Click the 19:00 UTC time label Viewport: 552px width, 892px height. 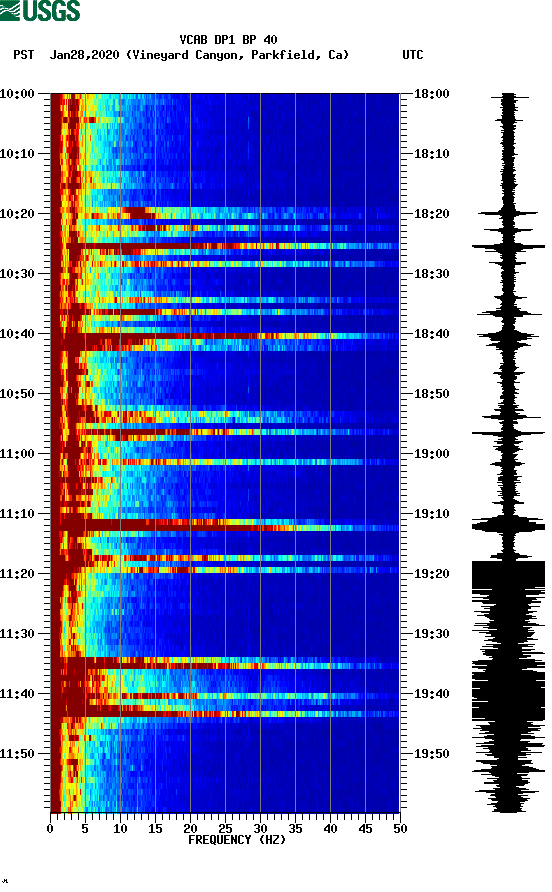pos(431,453)
